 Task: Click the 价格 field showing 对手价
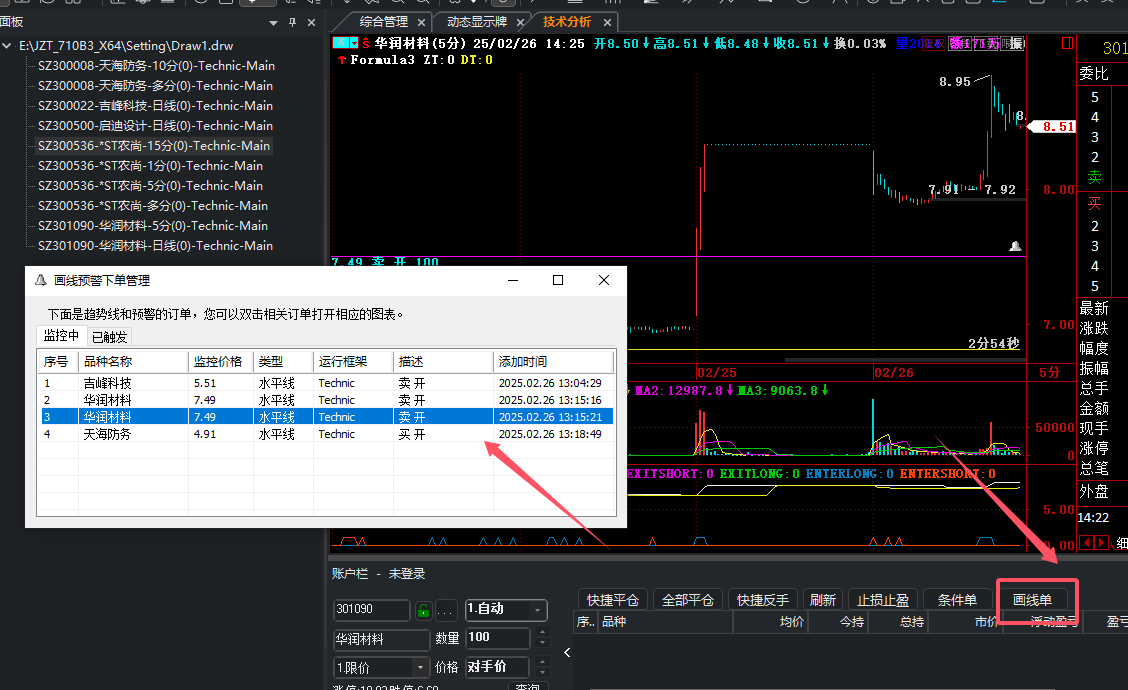coord(498,667)
